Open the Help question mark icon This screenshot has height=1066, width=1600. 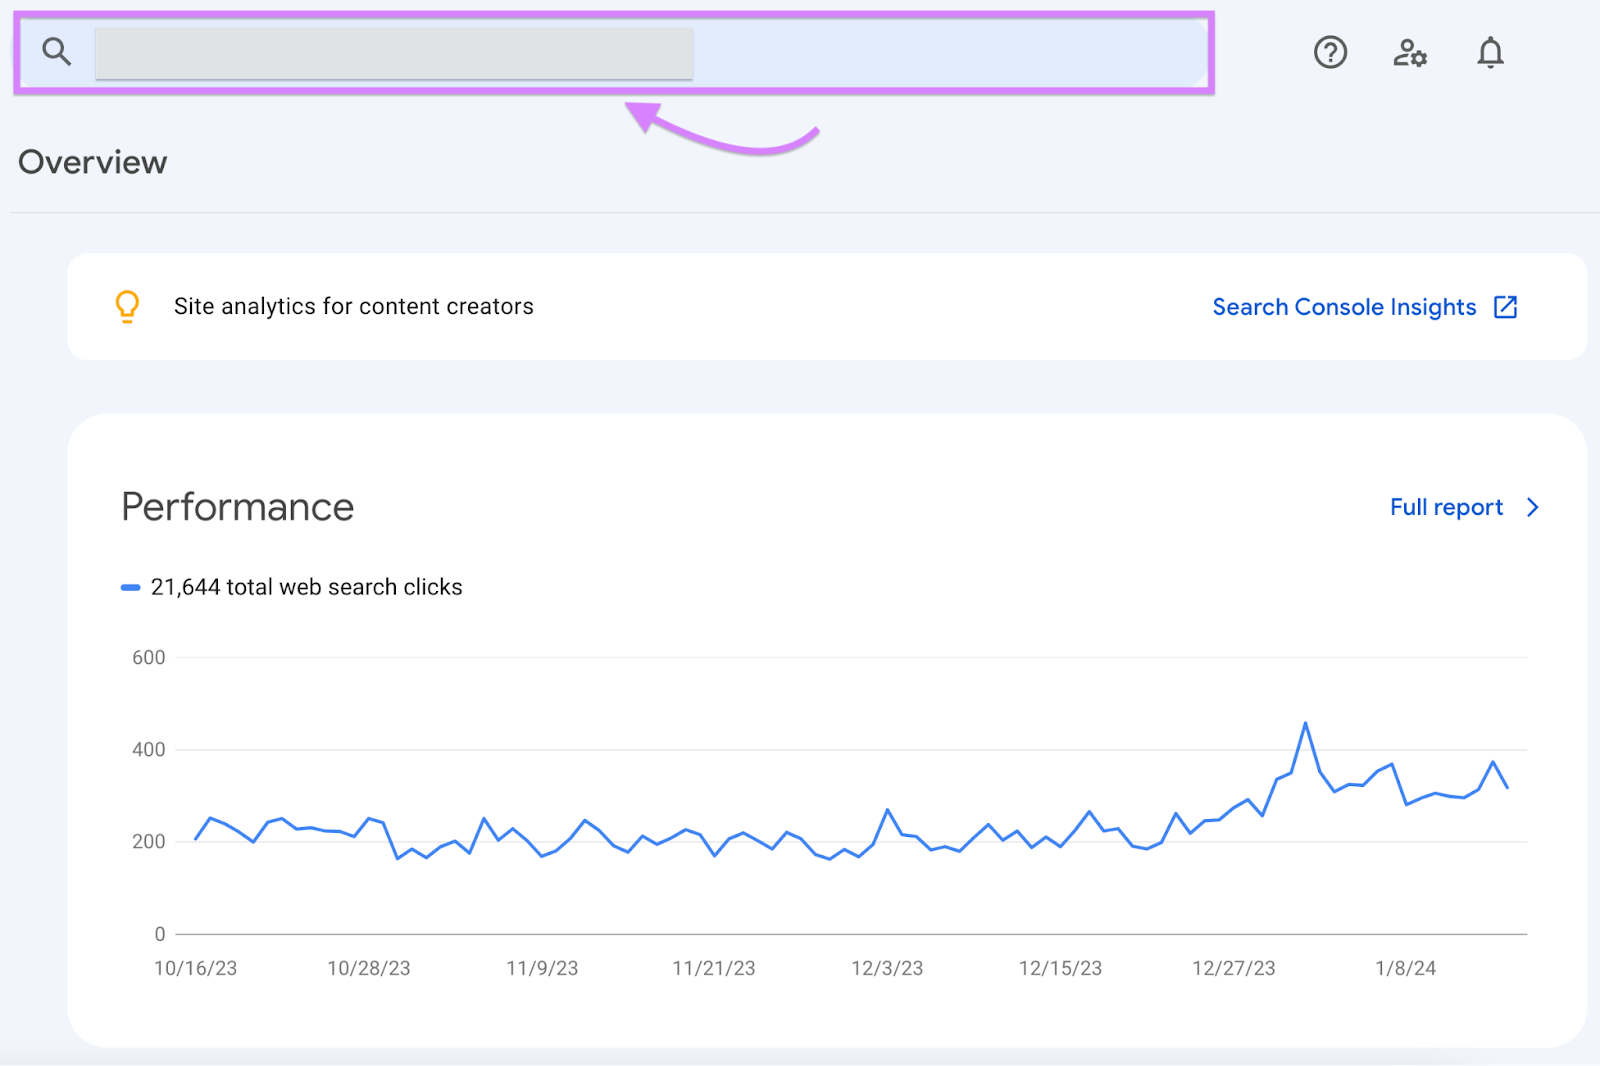click(1330, 53)
